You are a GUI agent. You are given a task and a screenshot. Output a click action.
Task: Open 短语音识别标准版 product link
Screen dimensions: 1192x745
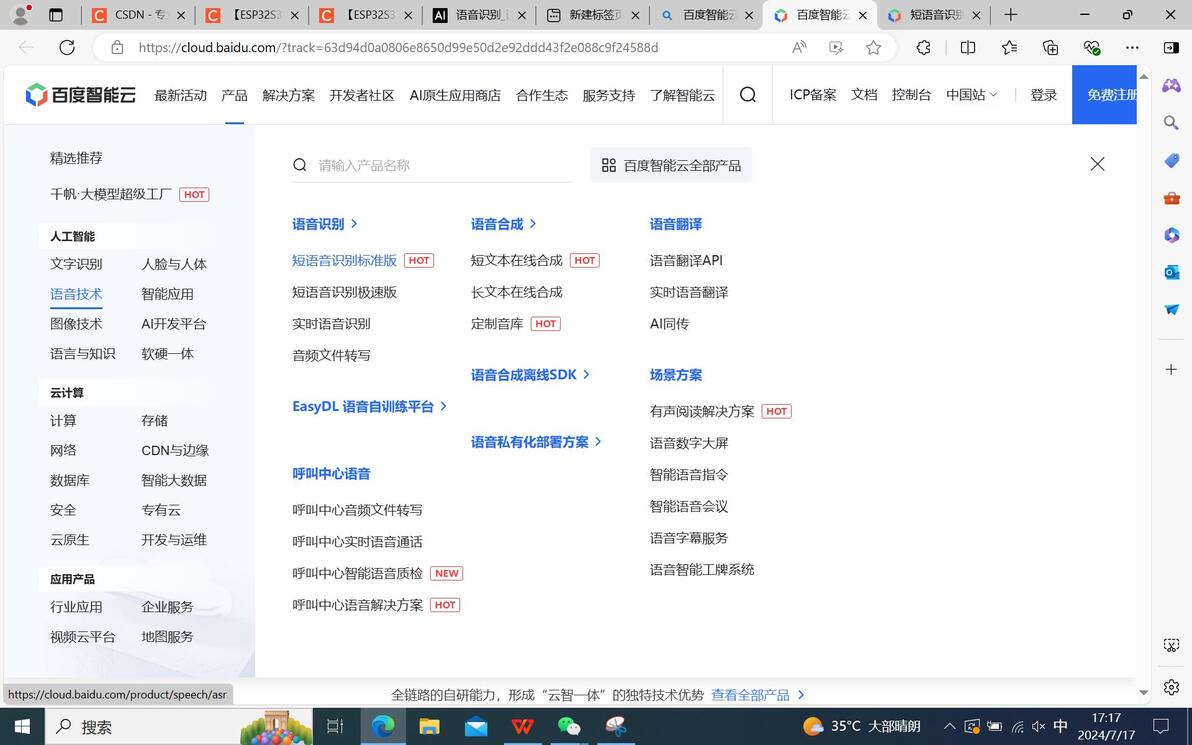[x=344, y=260]
